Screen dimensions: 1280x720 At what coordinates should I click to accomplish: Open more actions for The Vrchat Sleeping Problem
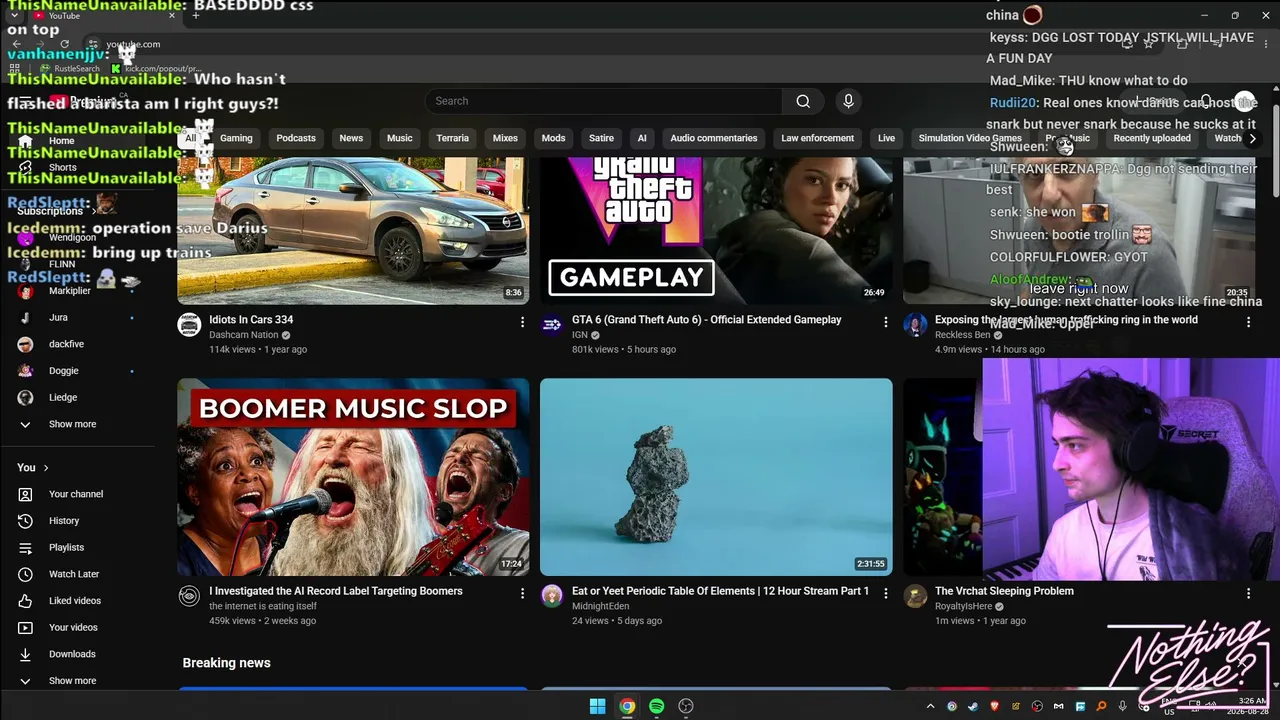coord(1248,593)
